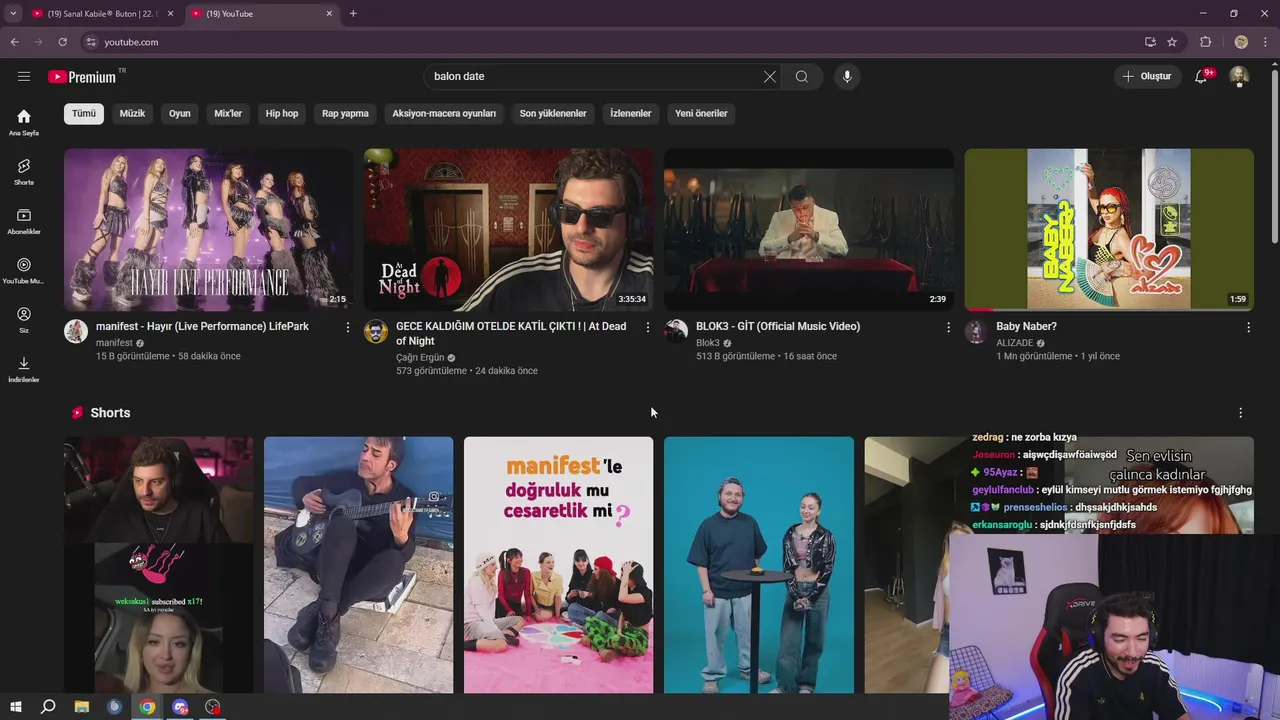Open Abonelikler in the sidebar

(24, 221)
